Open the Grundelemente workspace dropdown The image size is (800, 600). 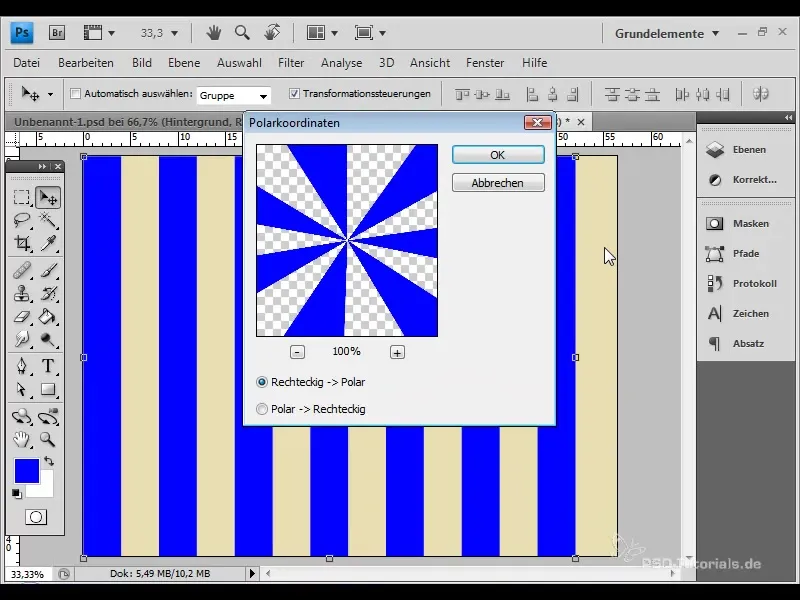click(x=667, y=34)
